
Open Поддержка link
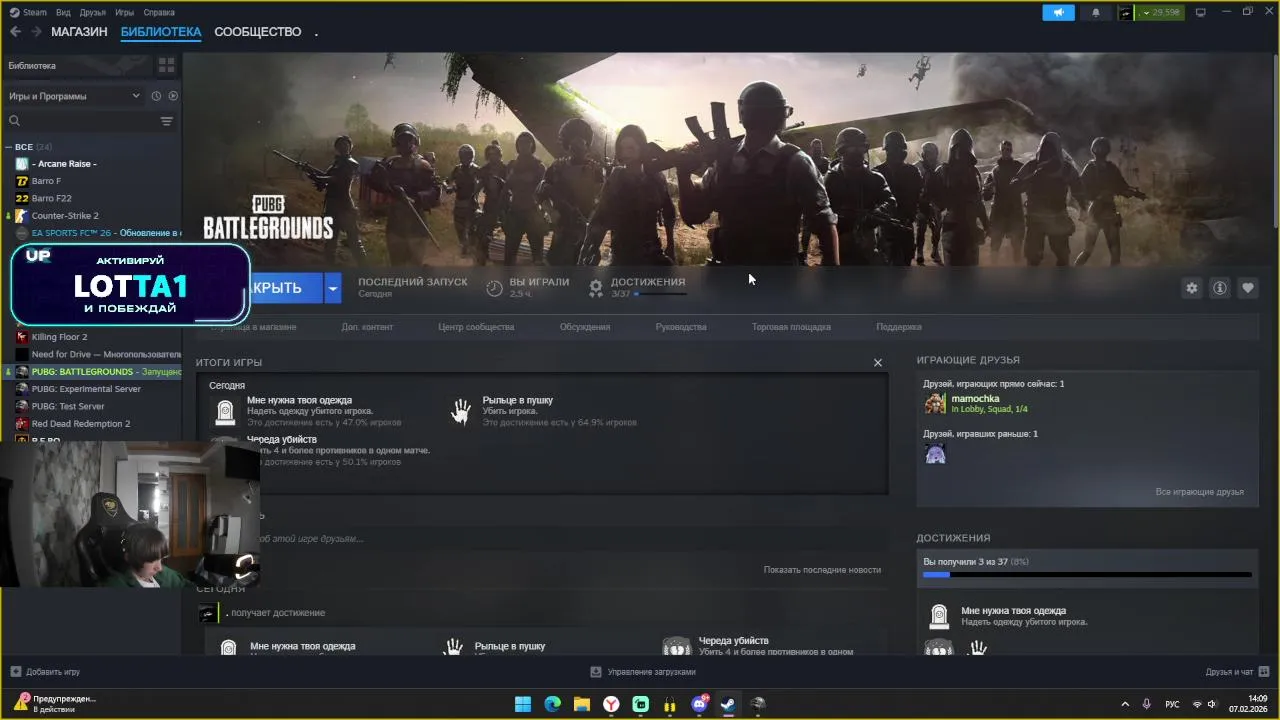pos(899,327)
